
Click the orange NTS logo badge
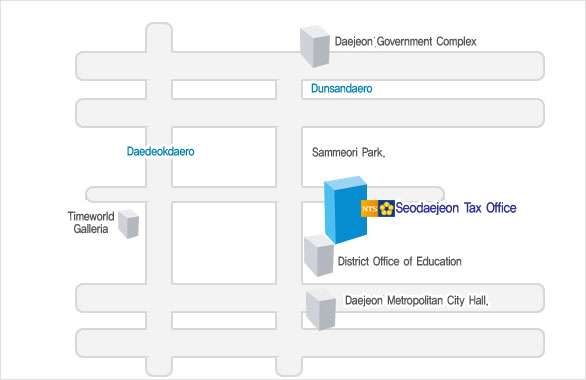click(x=369, y=208)
